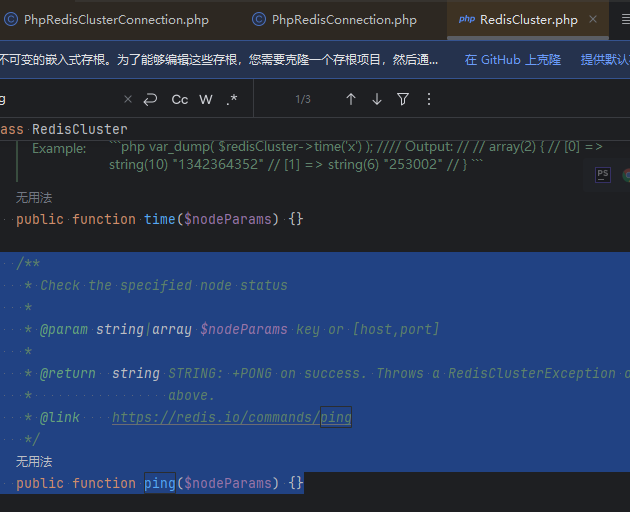Go to next search occurrence
Image resolution: width=630 pixels, height=512 pixels.
point(377,99)
